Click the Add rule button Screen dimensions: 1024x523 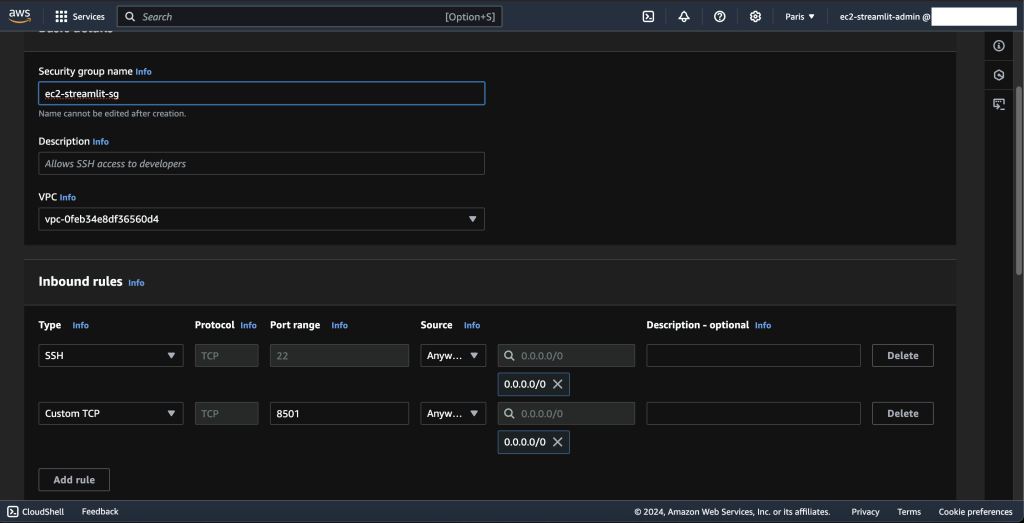pos(74,480)
